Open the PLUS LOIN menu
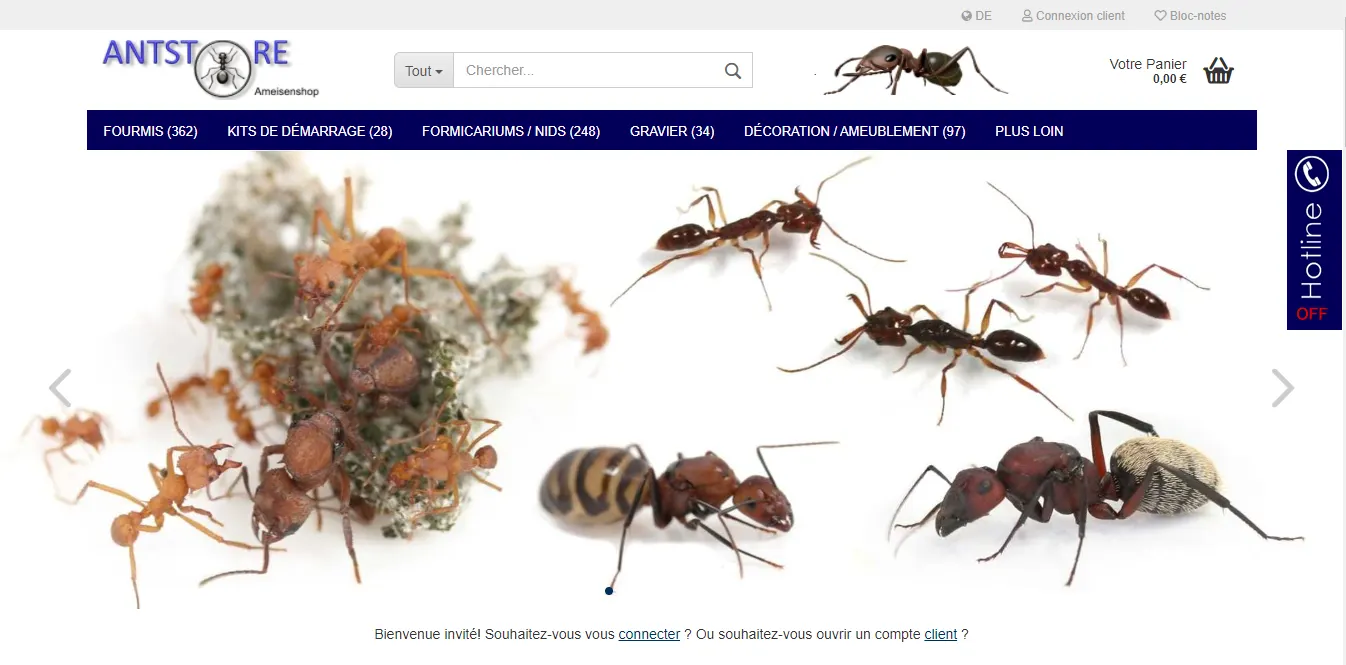 tap(1029, 131)
